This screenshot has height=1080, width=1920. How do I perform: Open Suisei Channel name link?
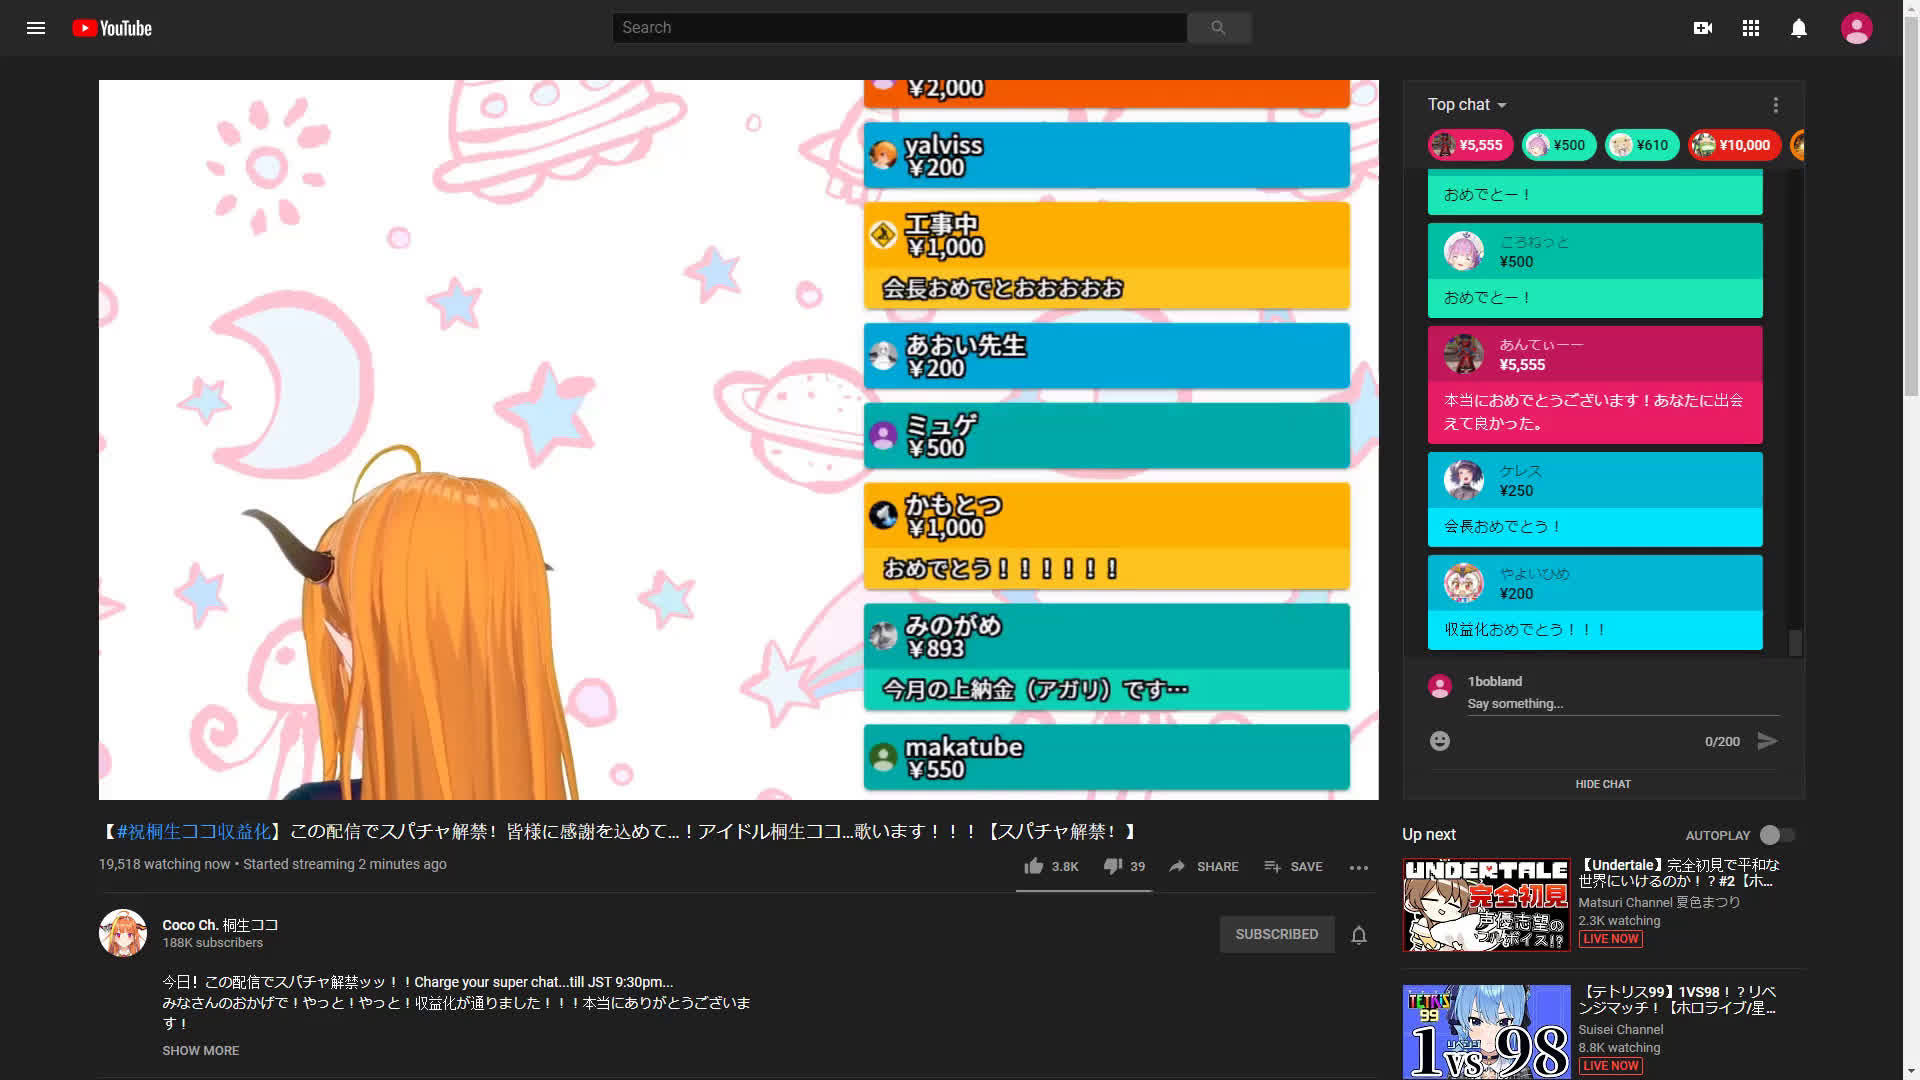[x=1620, y=1029]
